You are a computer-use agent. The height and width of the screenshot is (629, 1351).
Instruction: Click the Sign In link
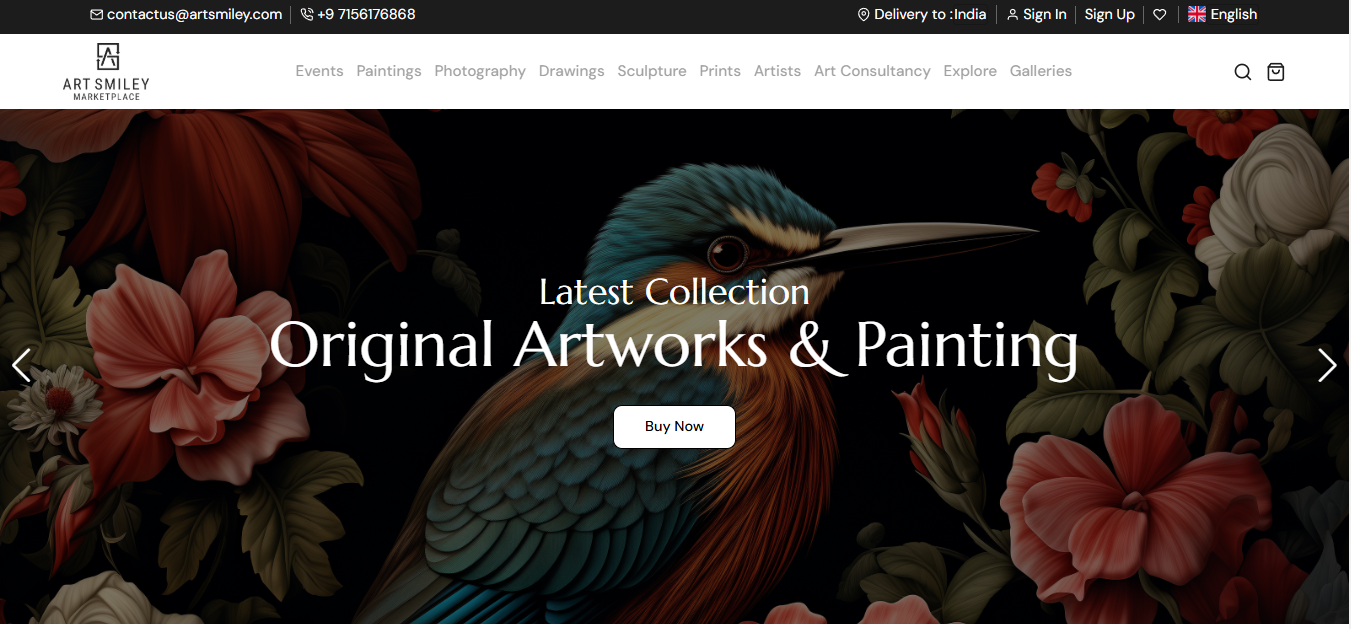[x=1037, y=15]
